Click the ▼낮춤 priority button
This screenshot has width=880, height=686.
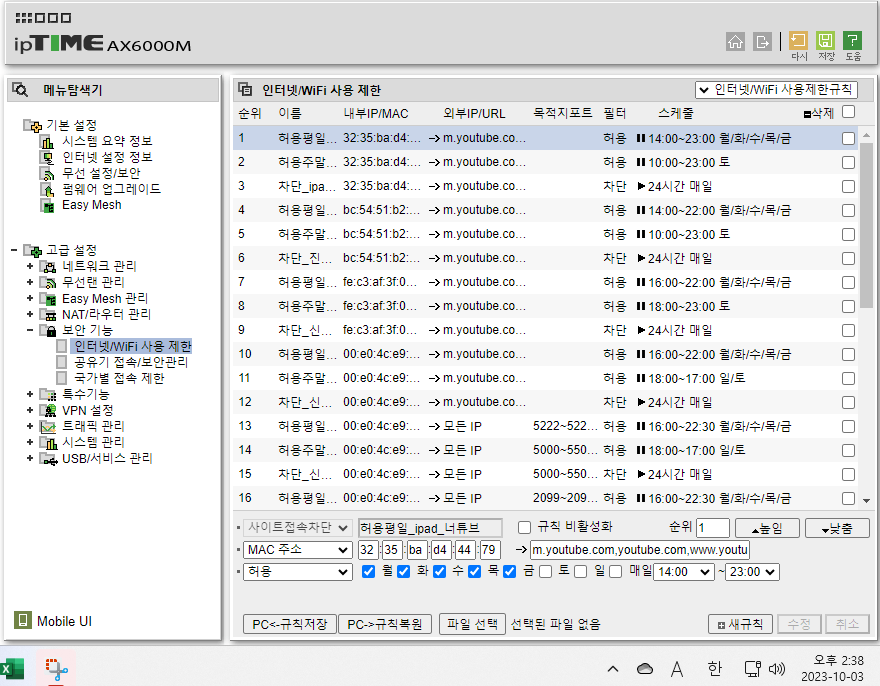pos(837,528)
